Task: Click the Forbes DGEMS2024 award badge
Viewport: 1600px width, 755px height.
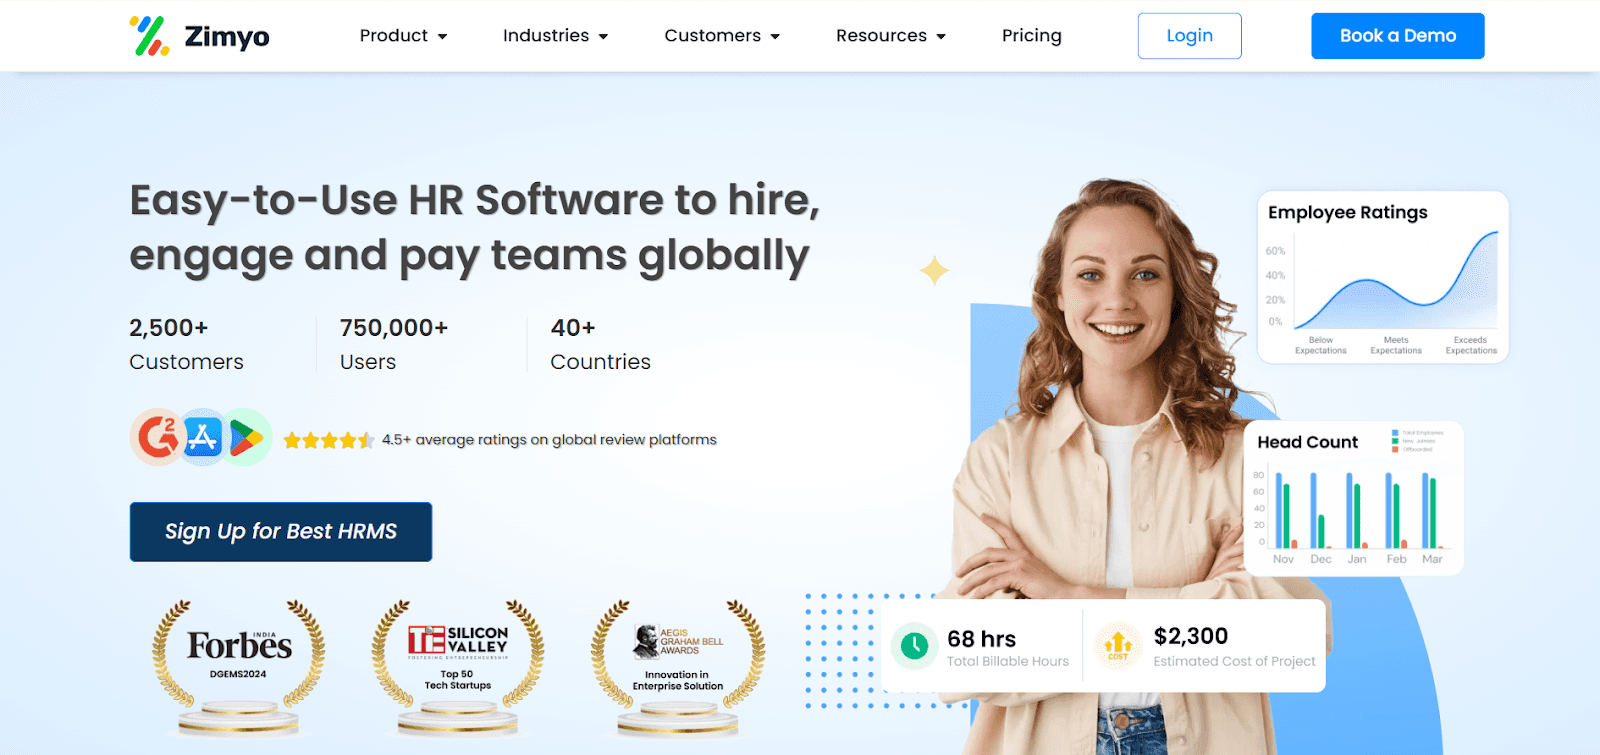Action: click(239, 667)
